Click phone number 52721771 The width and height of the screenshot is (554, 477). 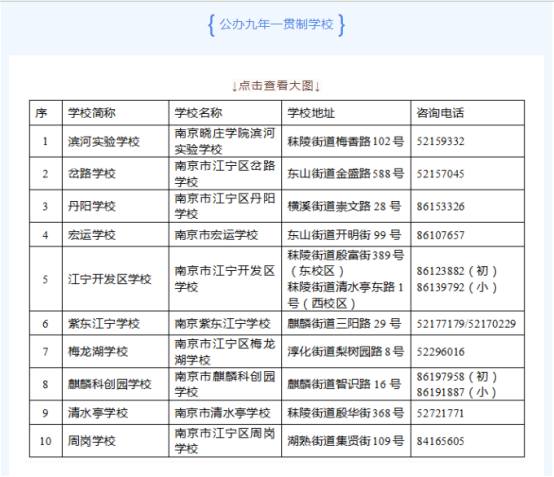point(440,413)
